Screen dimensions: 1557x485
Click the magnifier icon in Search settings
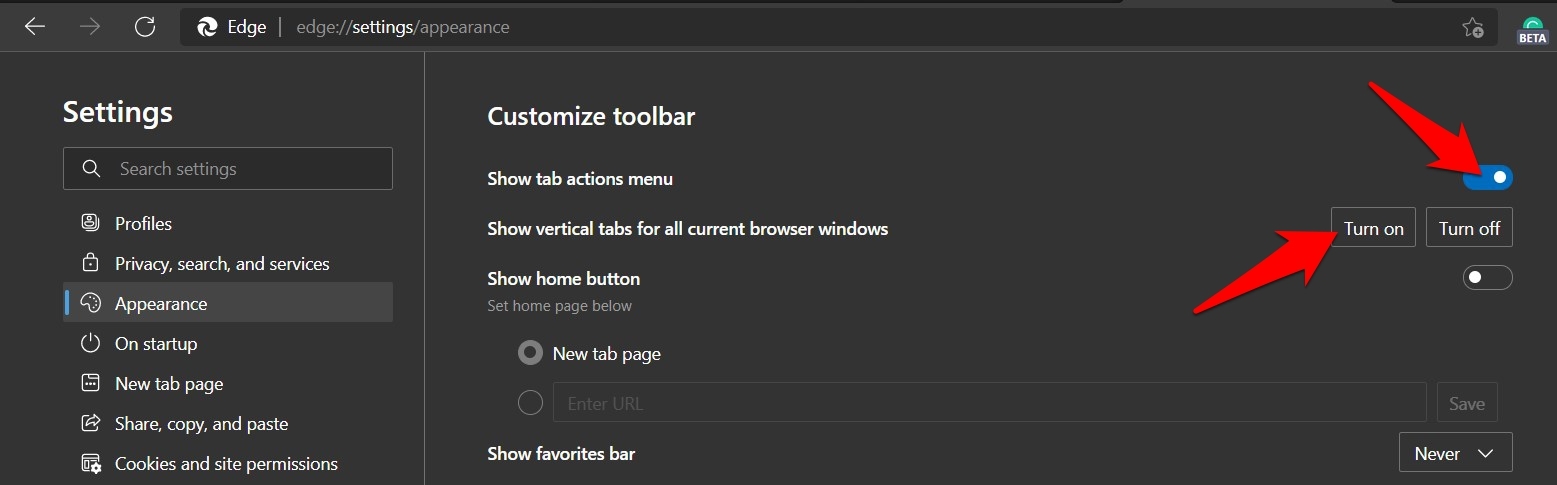coord(91,169)
